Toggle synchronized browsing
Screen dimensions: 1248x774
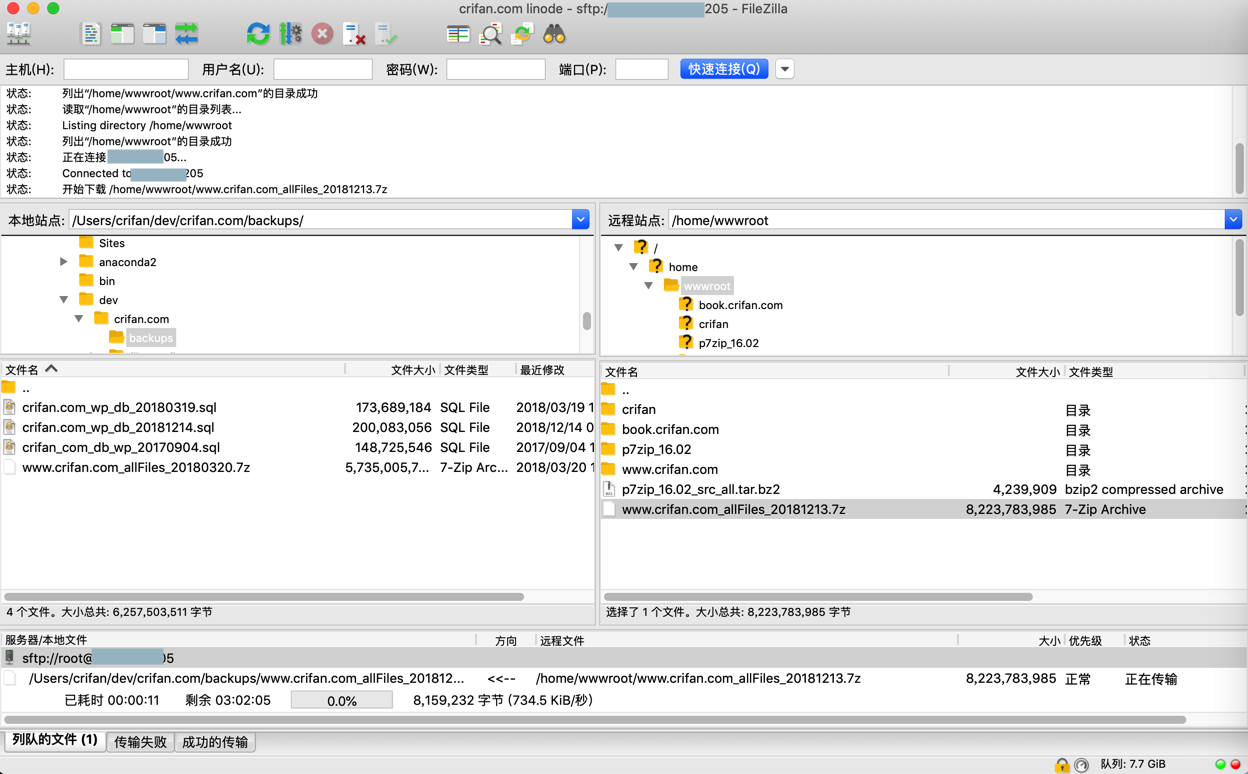tap(522, 34)
